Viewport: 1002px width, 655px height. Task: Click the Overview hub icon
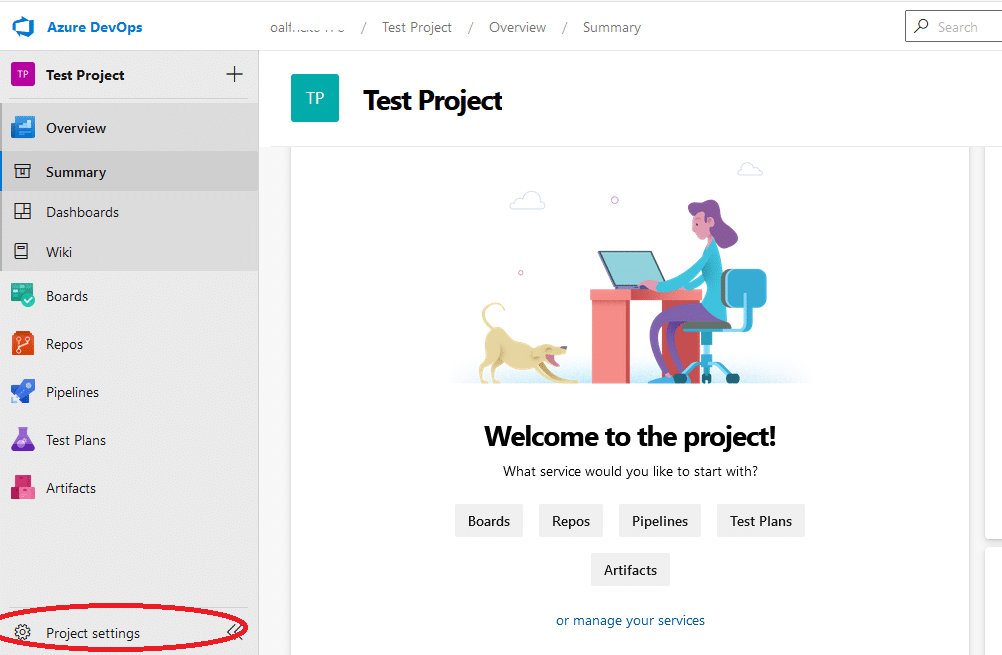[23, 128]
